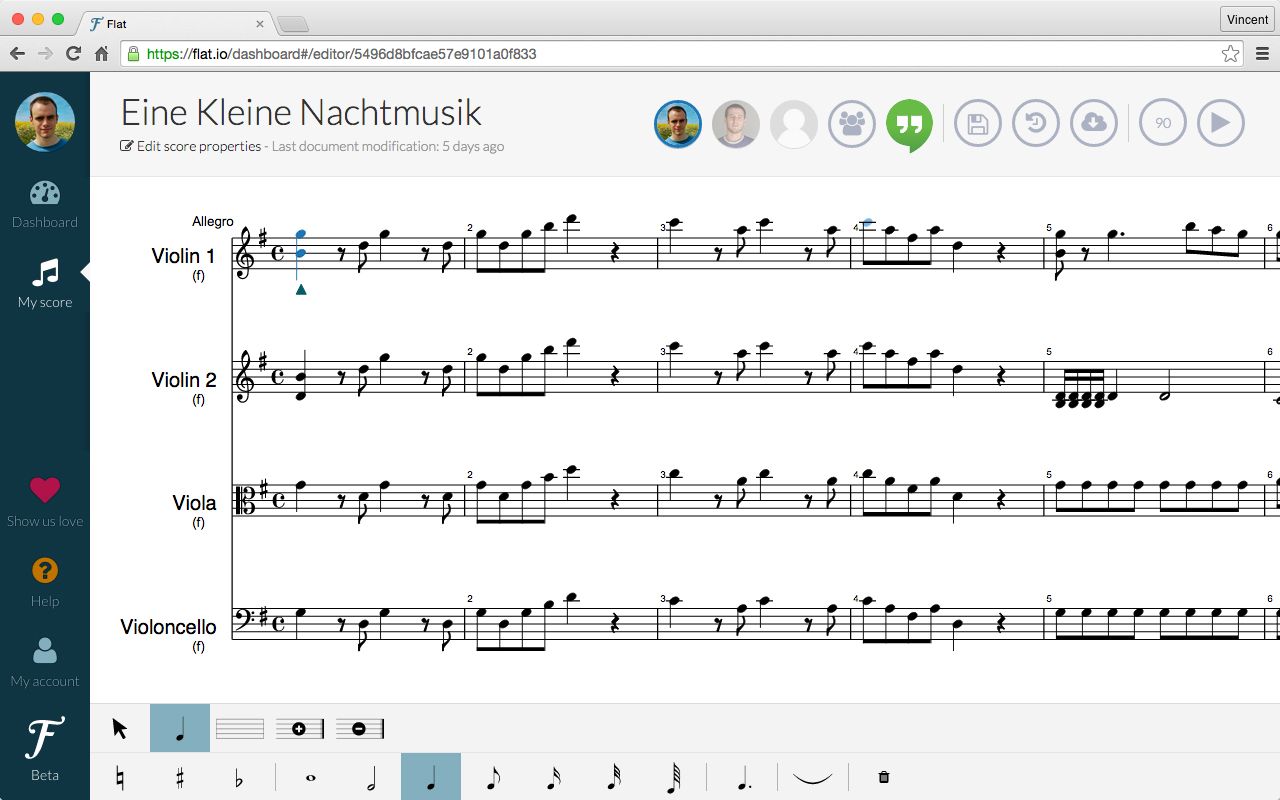Select the Viola staff label
This screenshot has width=1280, height=800.
(194, 503)
